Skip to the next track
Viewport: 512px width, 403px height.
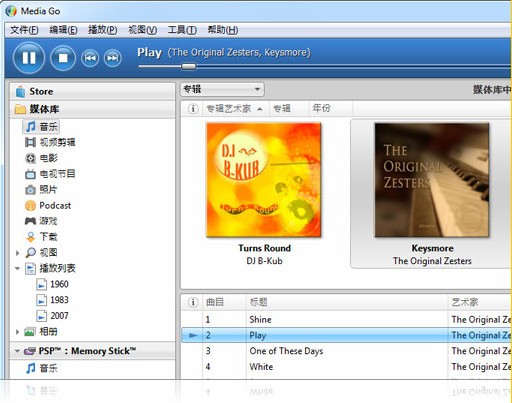click(112, 58)
